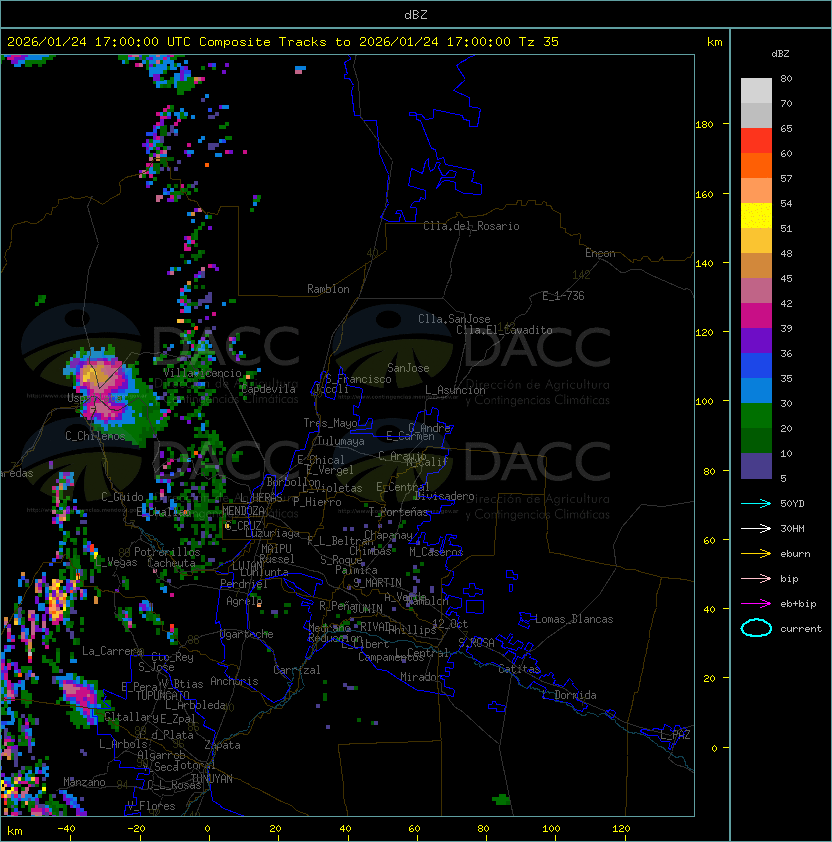Click the cyan 50YD arrow legend icon
The width and height of the screenshot is (832, 842).
point(756,504)
